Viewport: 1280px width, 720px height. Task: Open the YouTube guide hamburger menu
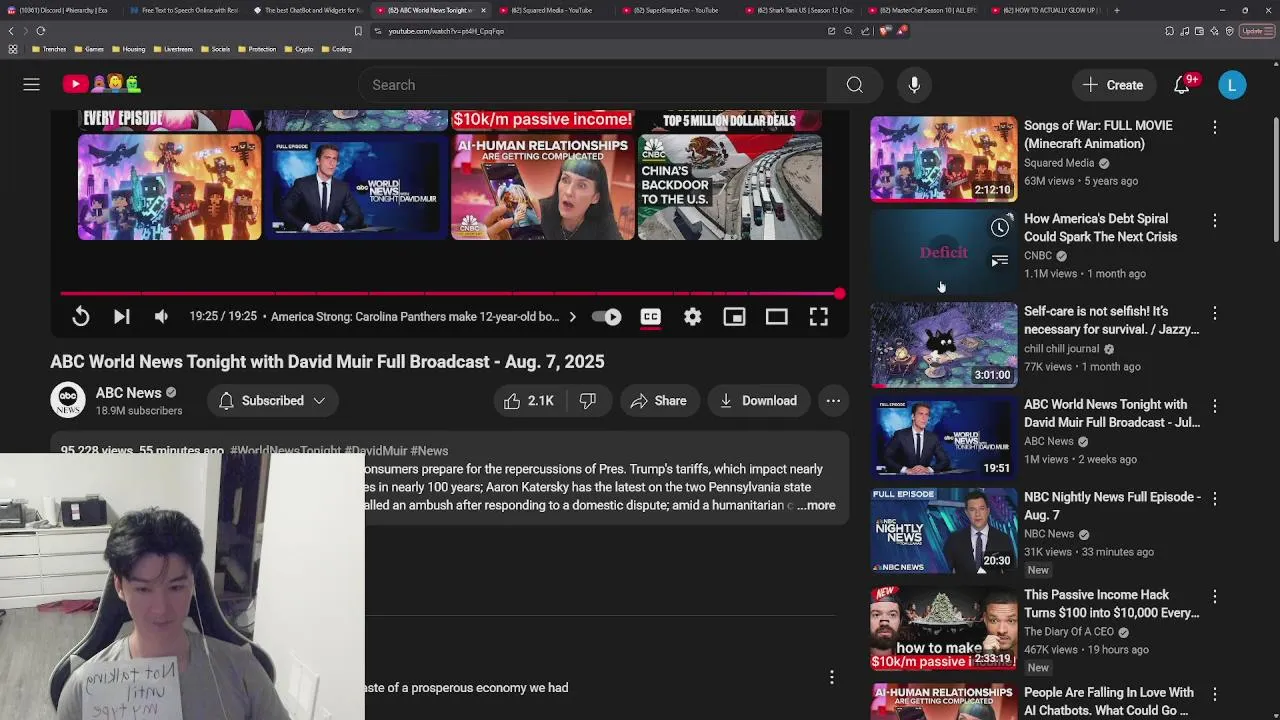(x=31, y=85)
